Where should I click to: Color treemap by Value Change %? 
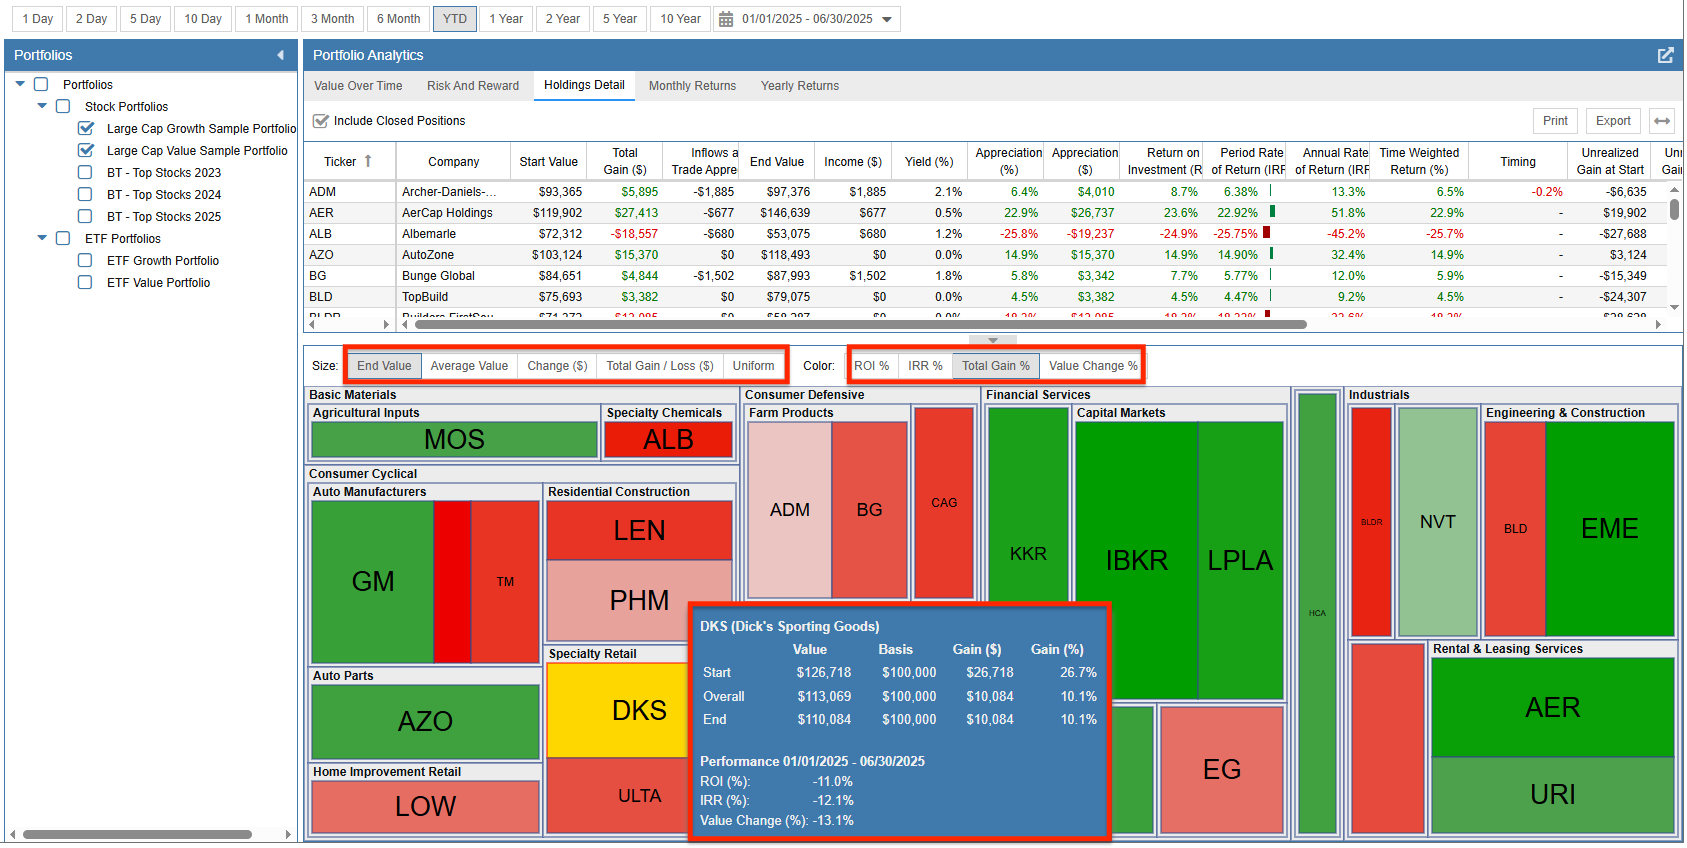pos(1091,366)
